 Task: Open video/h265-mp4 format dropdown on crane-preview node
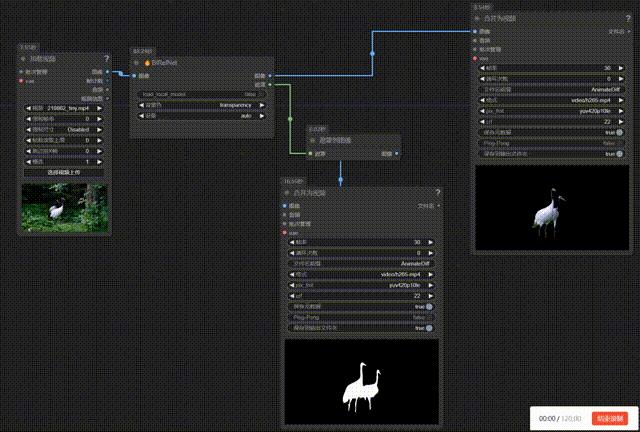(x=551, y=100)
